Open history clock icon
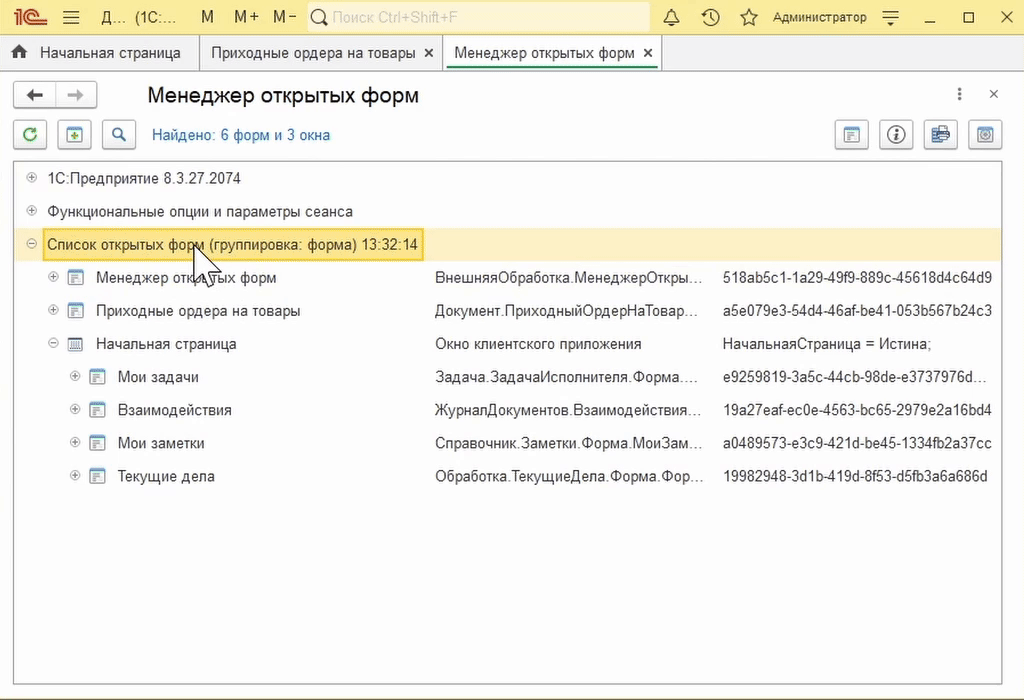Viewport: 1024px width, 700px height. [711, 17]
